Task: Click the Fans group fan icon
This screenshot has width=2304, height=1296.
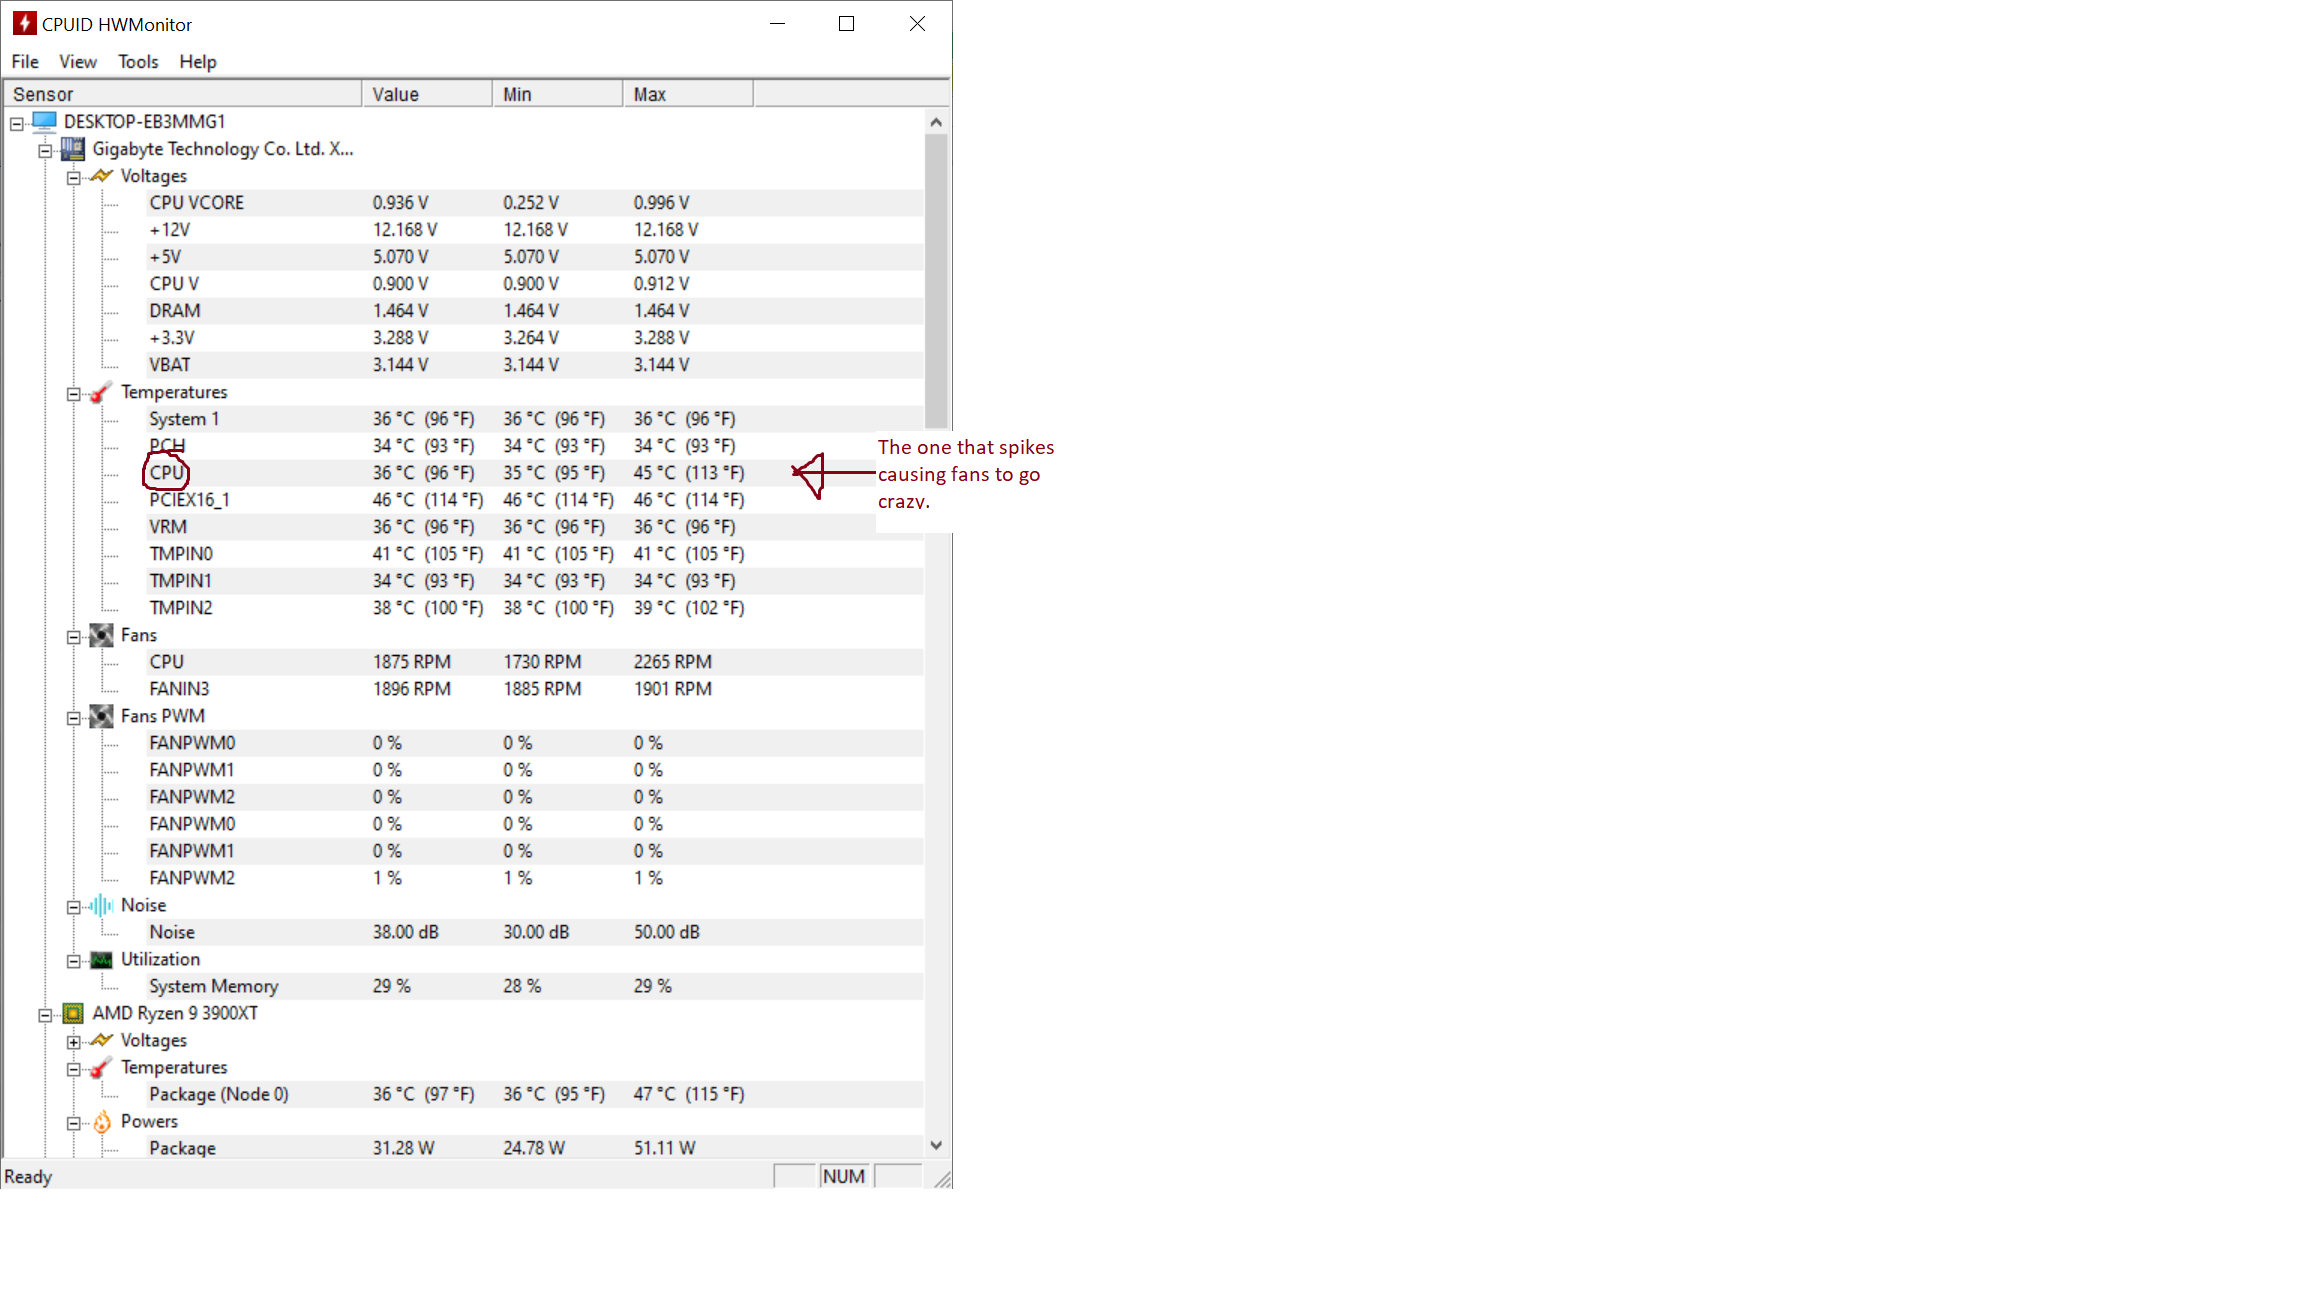Action: click(101, 635)
